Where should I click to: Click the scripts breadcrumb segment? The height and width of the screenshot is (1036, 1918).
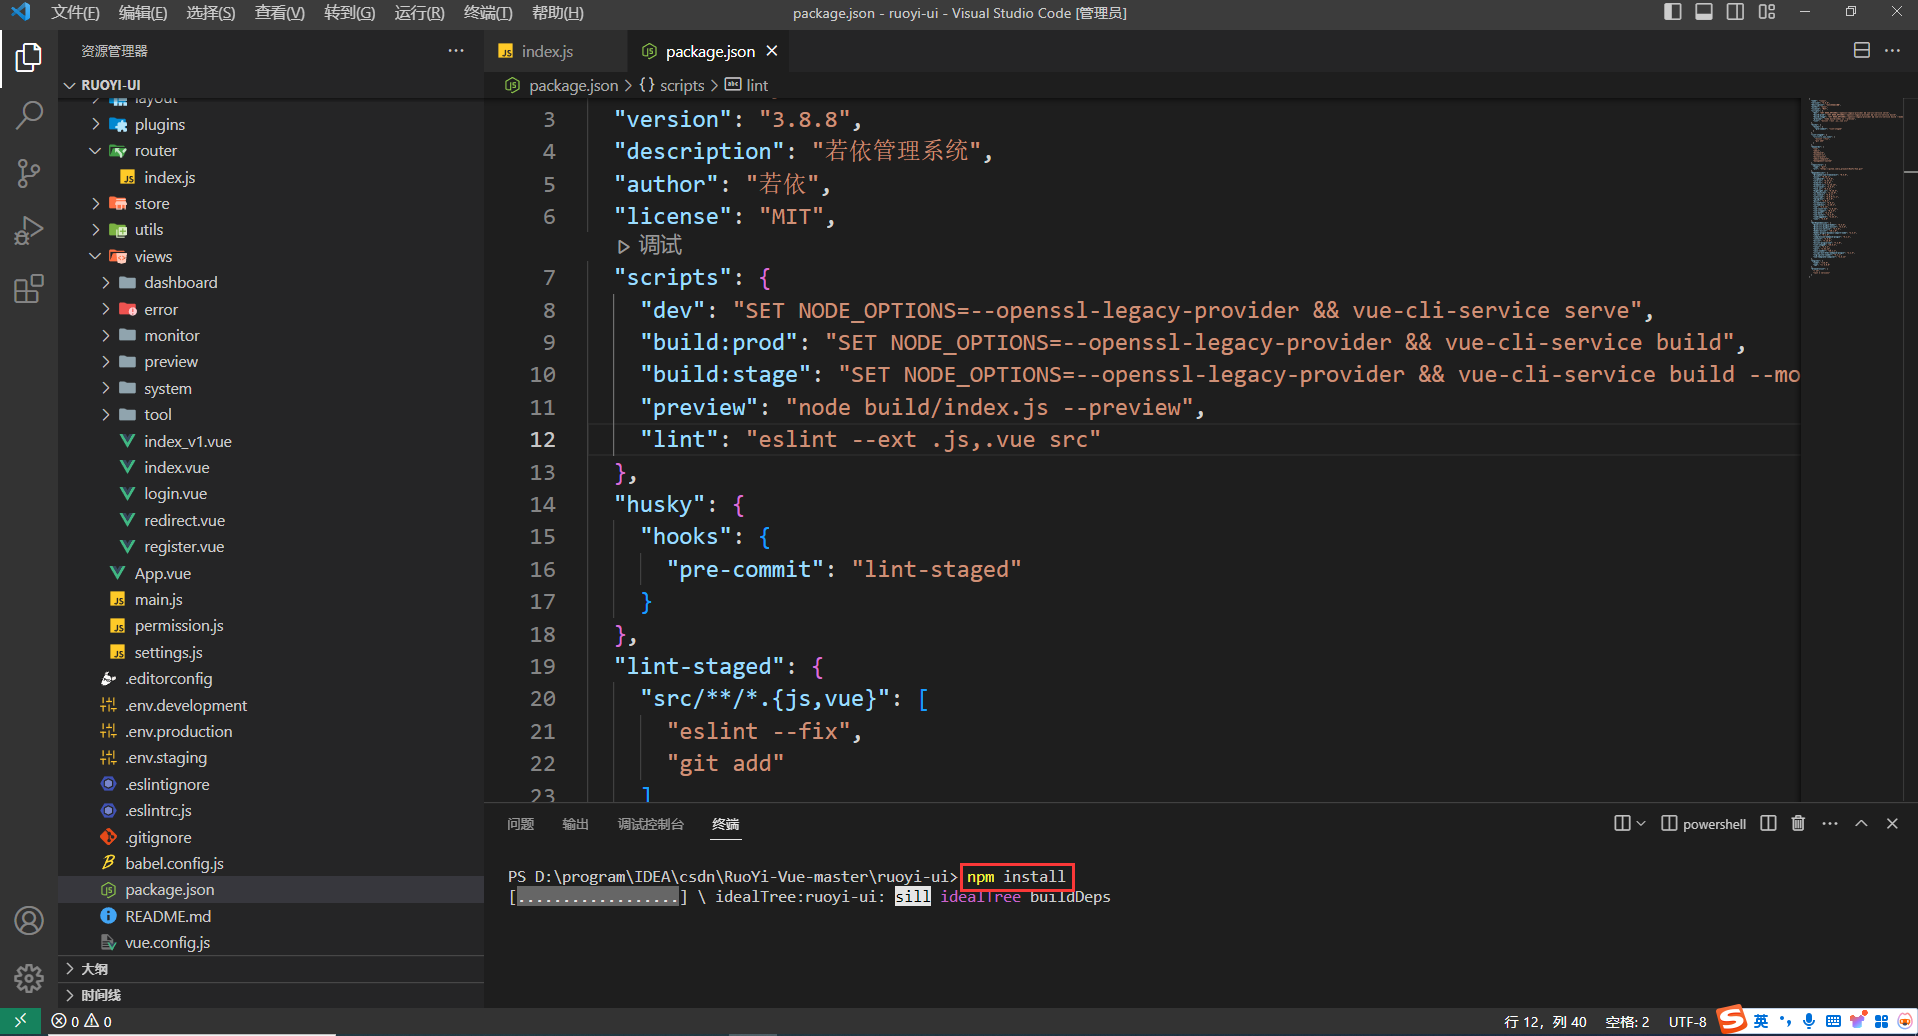point(681,86)
